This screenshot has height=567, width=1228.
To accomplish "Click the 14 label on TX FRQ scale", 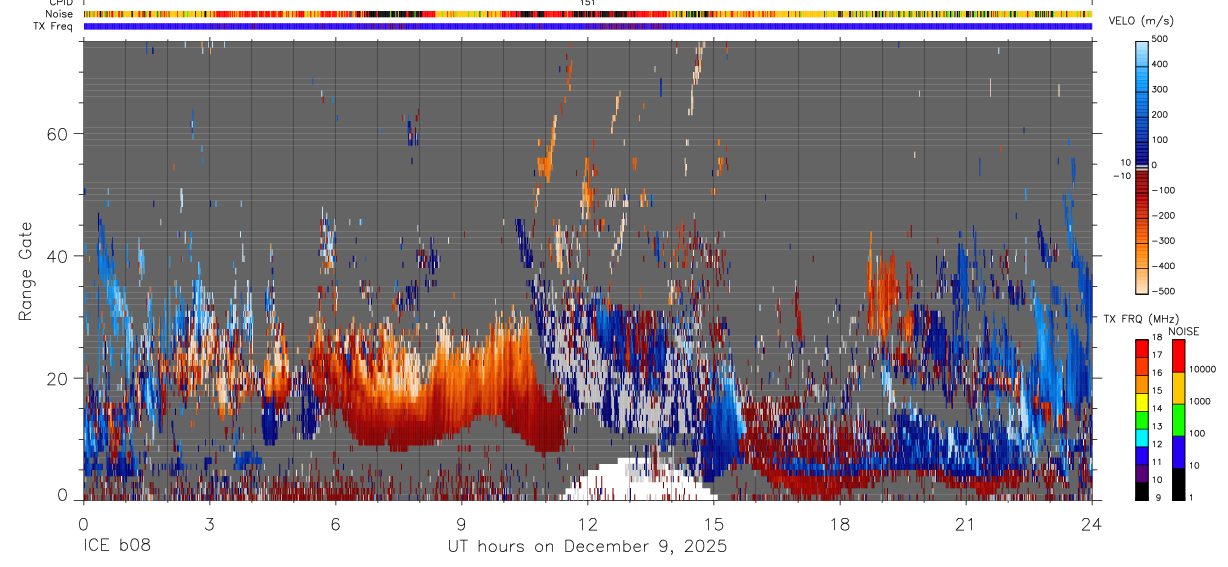I will (x=1159, y=409).
